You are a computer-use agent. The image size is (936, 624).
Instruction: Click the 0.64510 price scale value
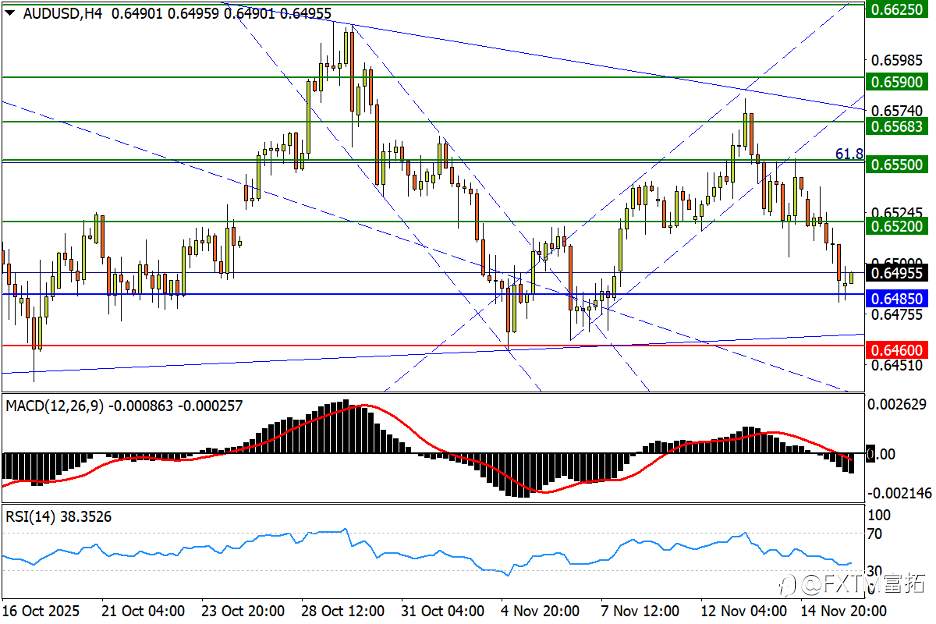coord(897,365)
